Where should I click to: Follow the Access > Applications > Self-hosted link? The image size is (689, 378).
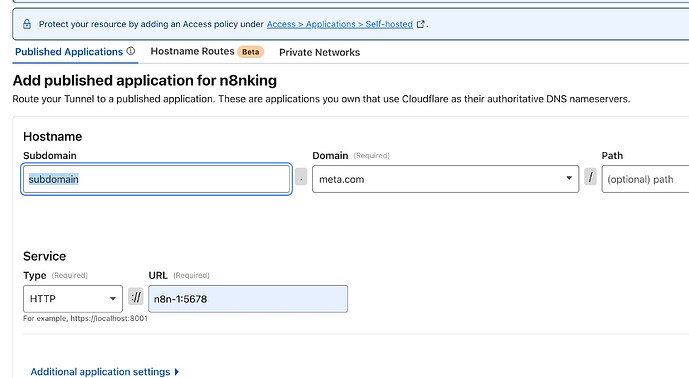tap(340, 24)
